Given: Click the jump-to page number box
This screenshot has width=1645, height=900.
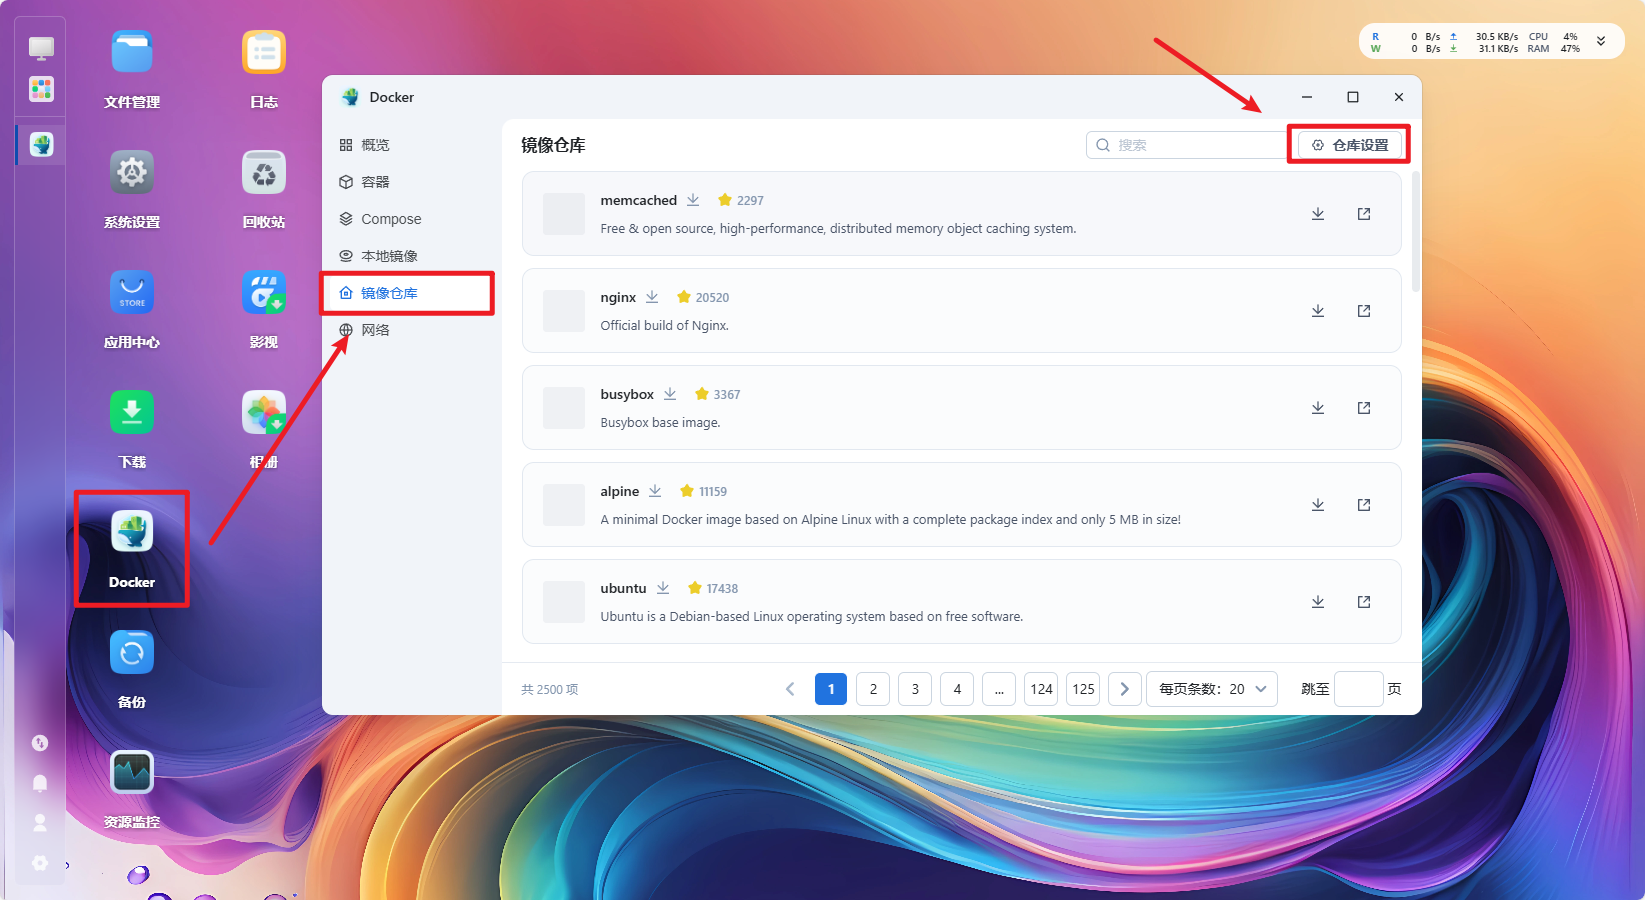Looking at the screenshot, I should click(x=1358, y=689).
